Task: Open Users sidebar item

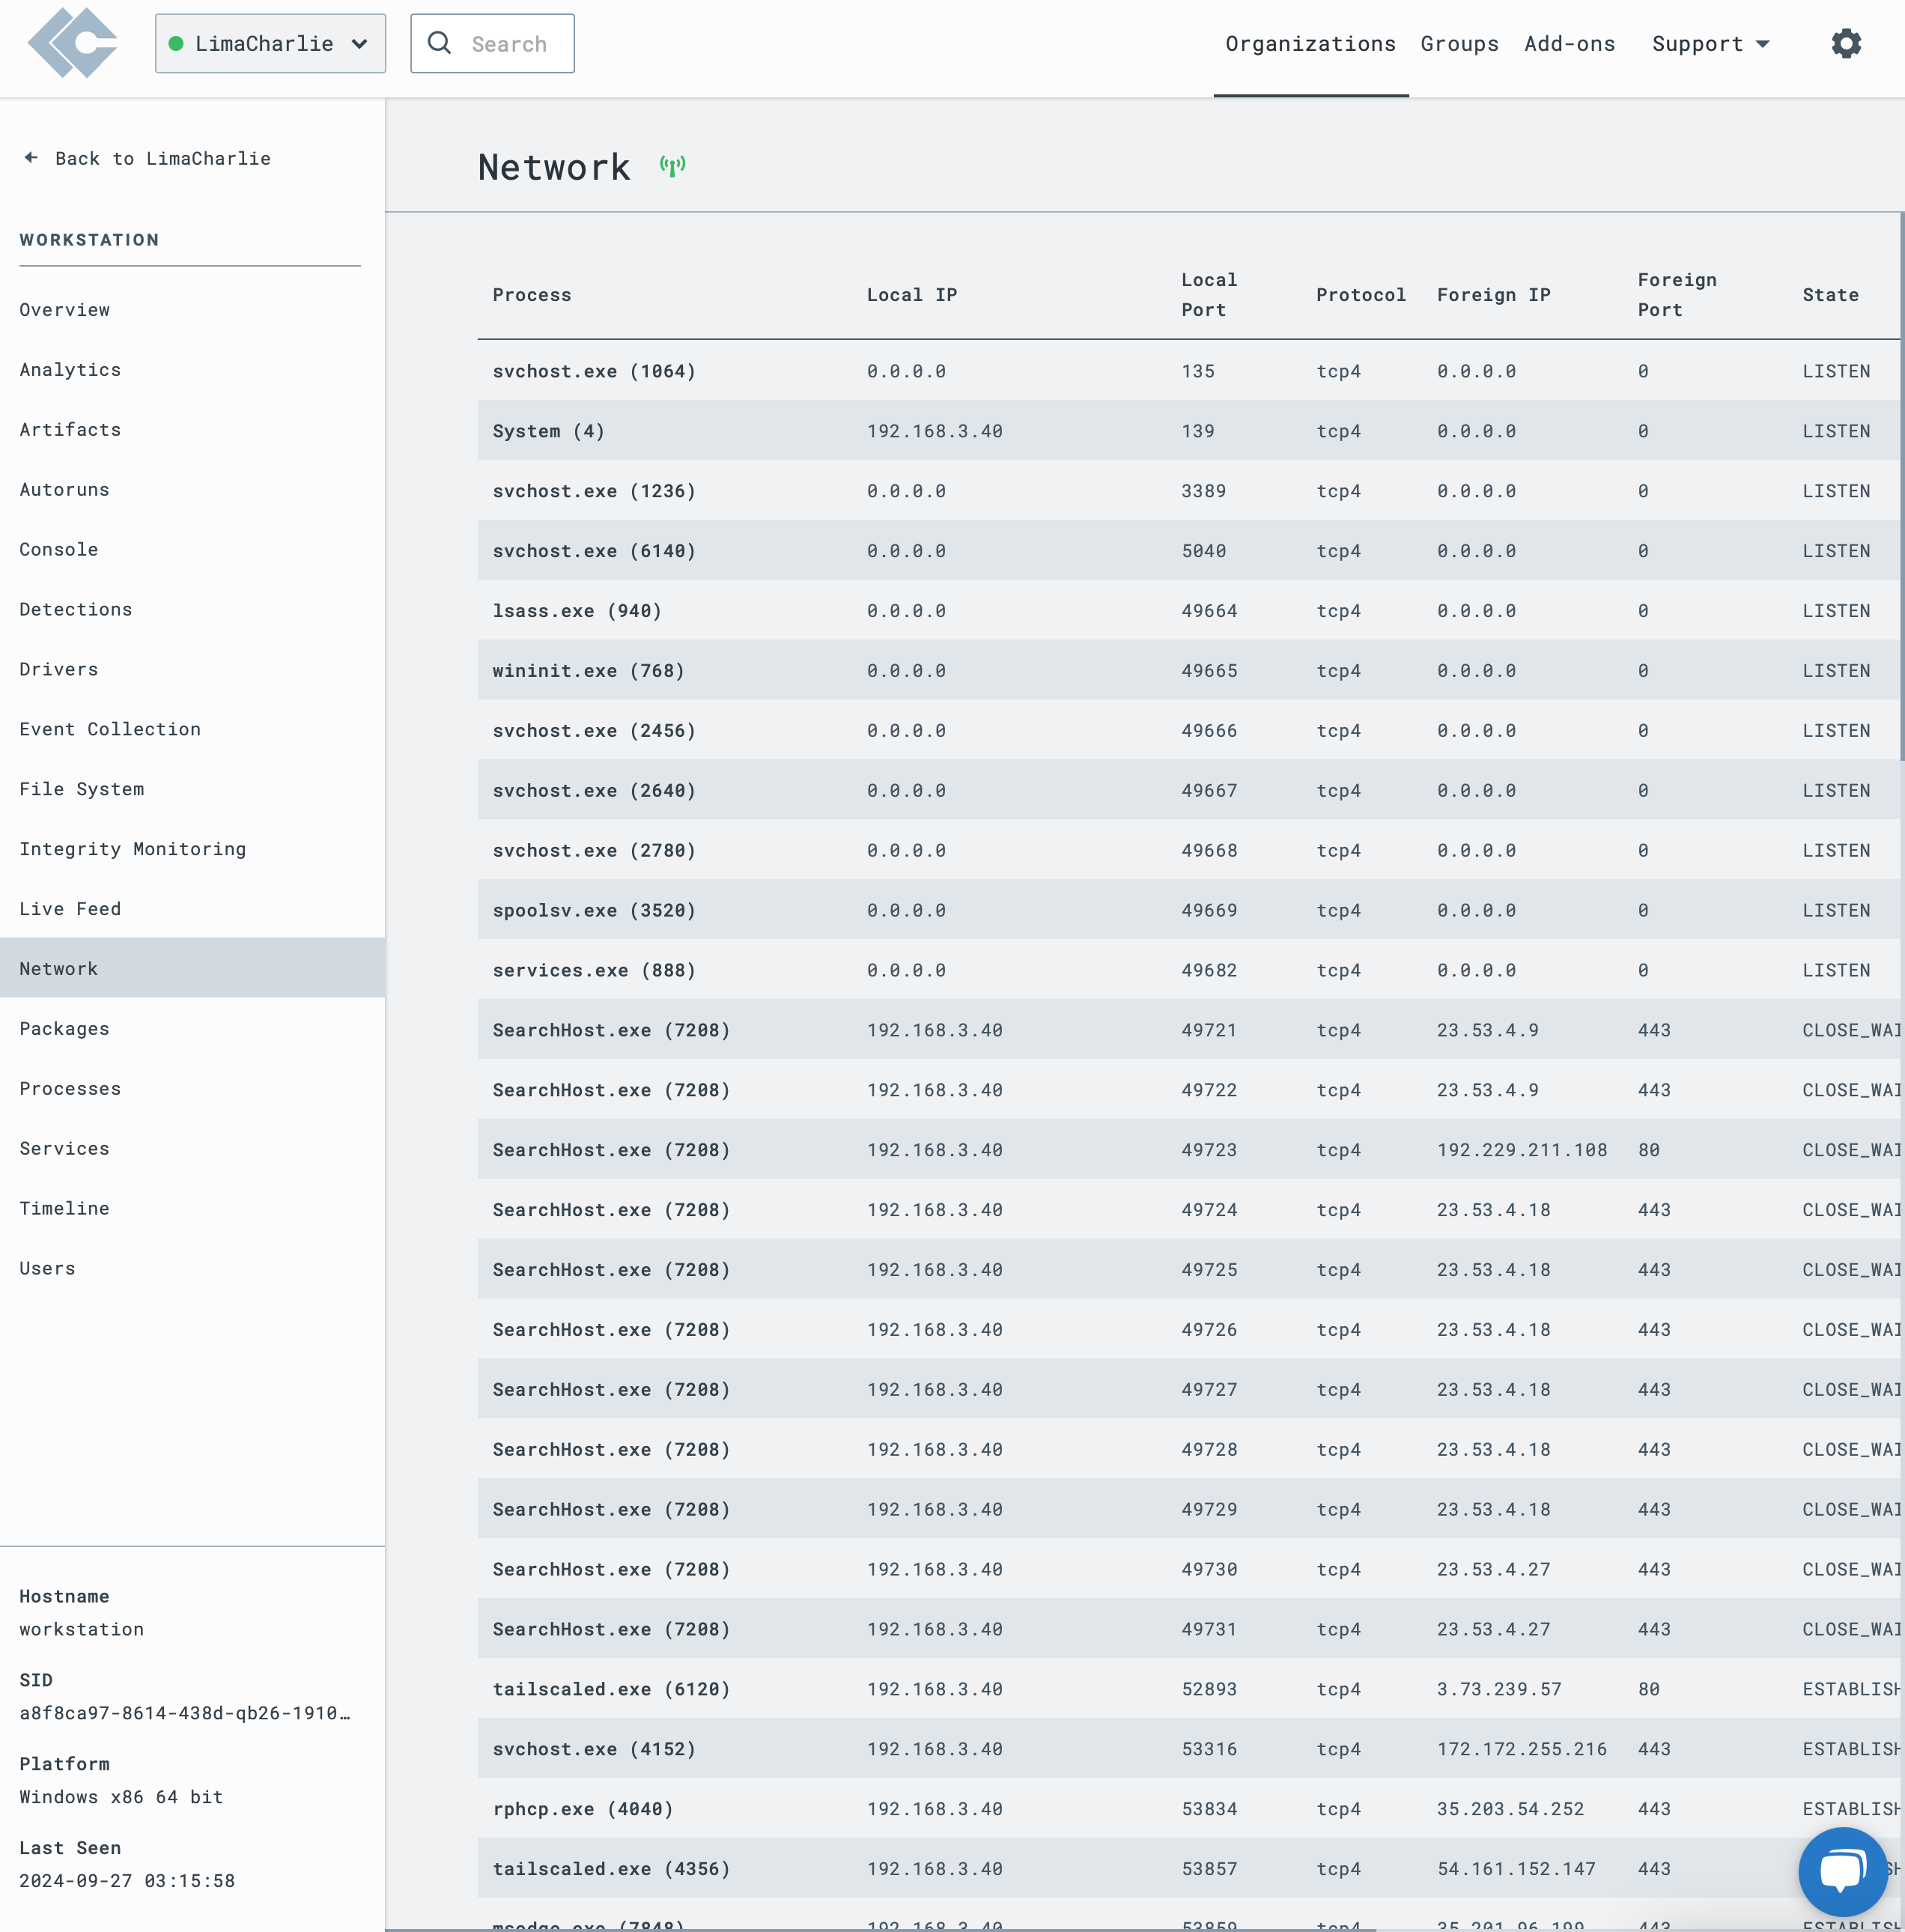Action: 192,1268
